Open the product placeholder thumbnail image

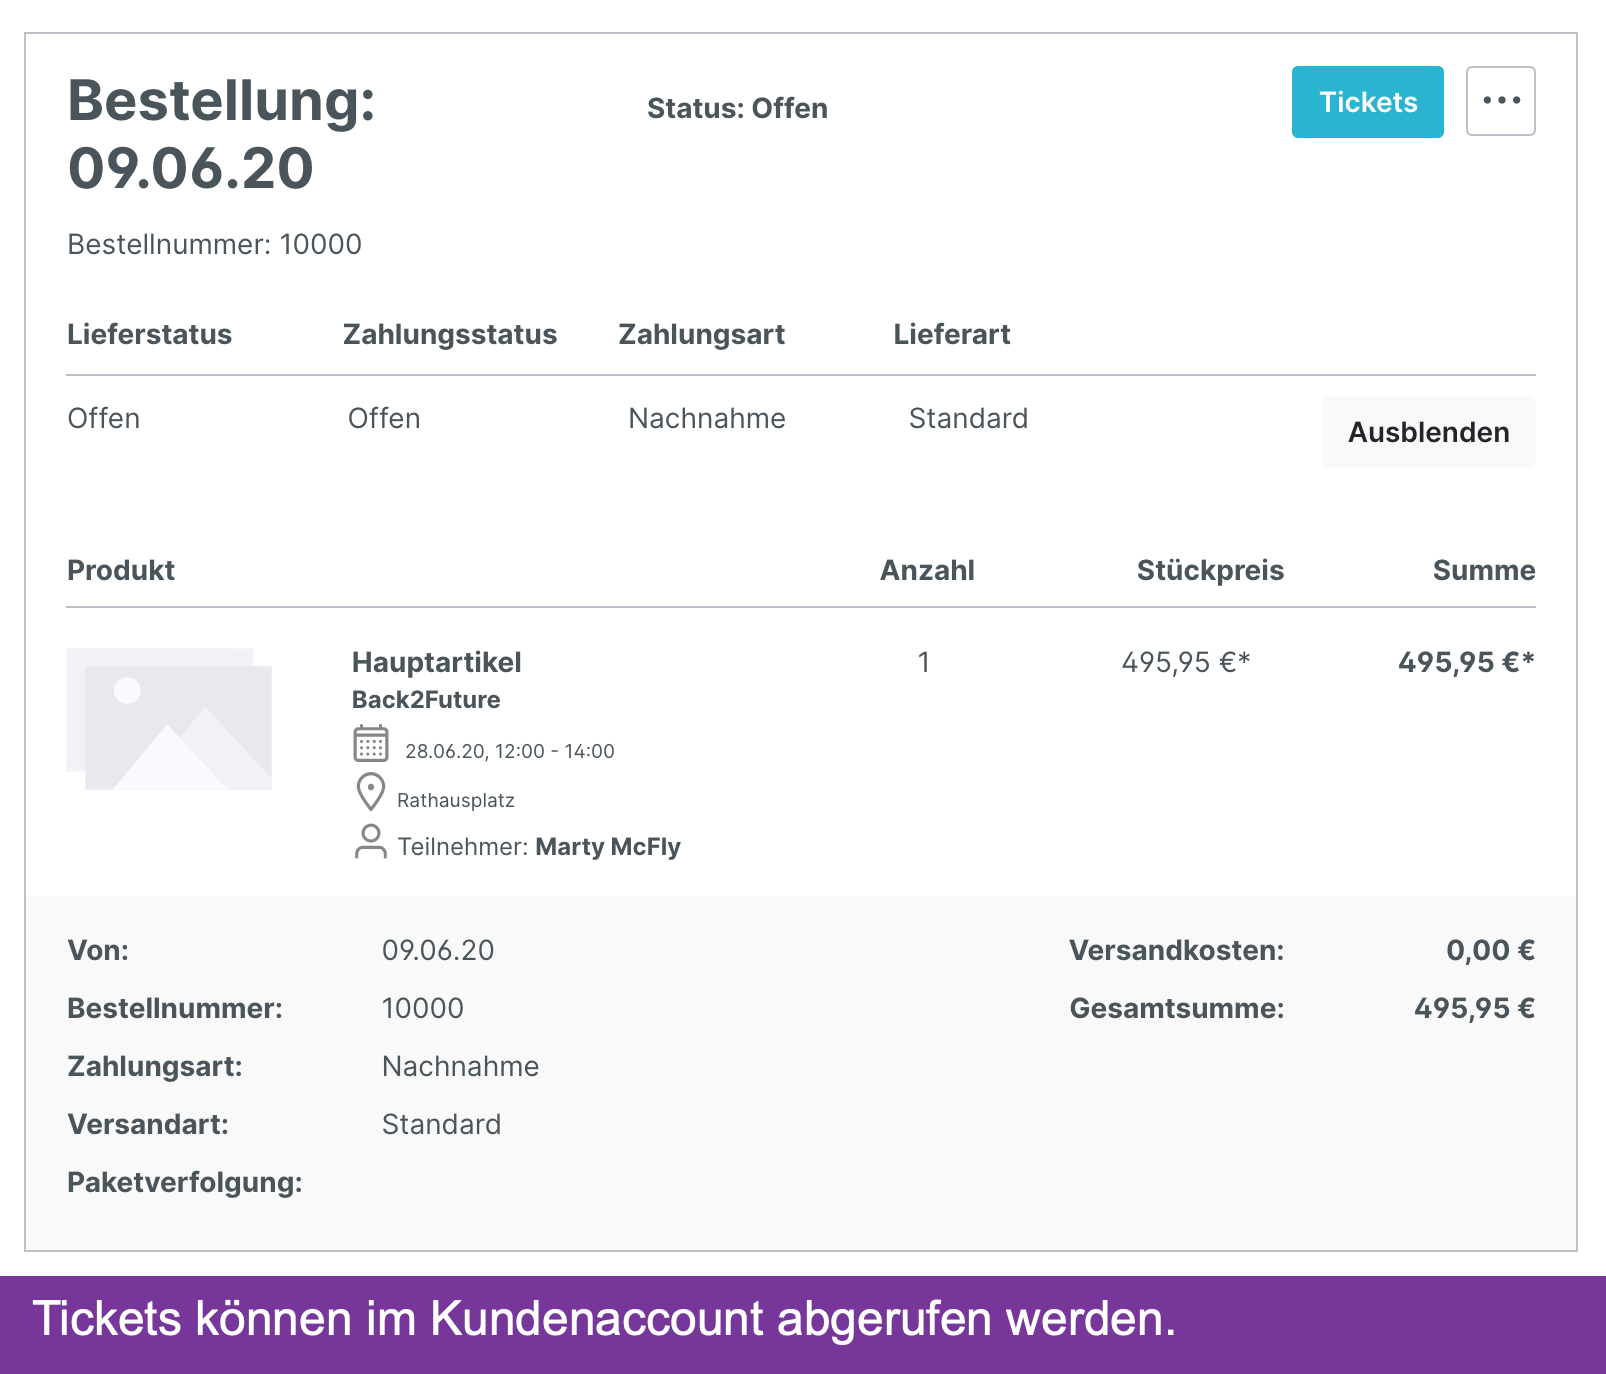coord(169,719)
